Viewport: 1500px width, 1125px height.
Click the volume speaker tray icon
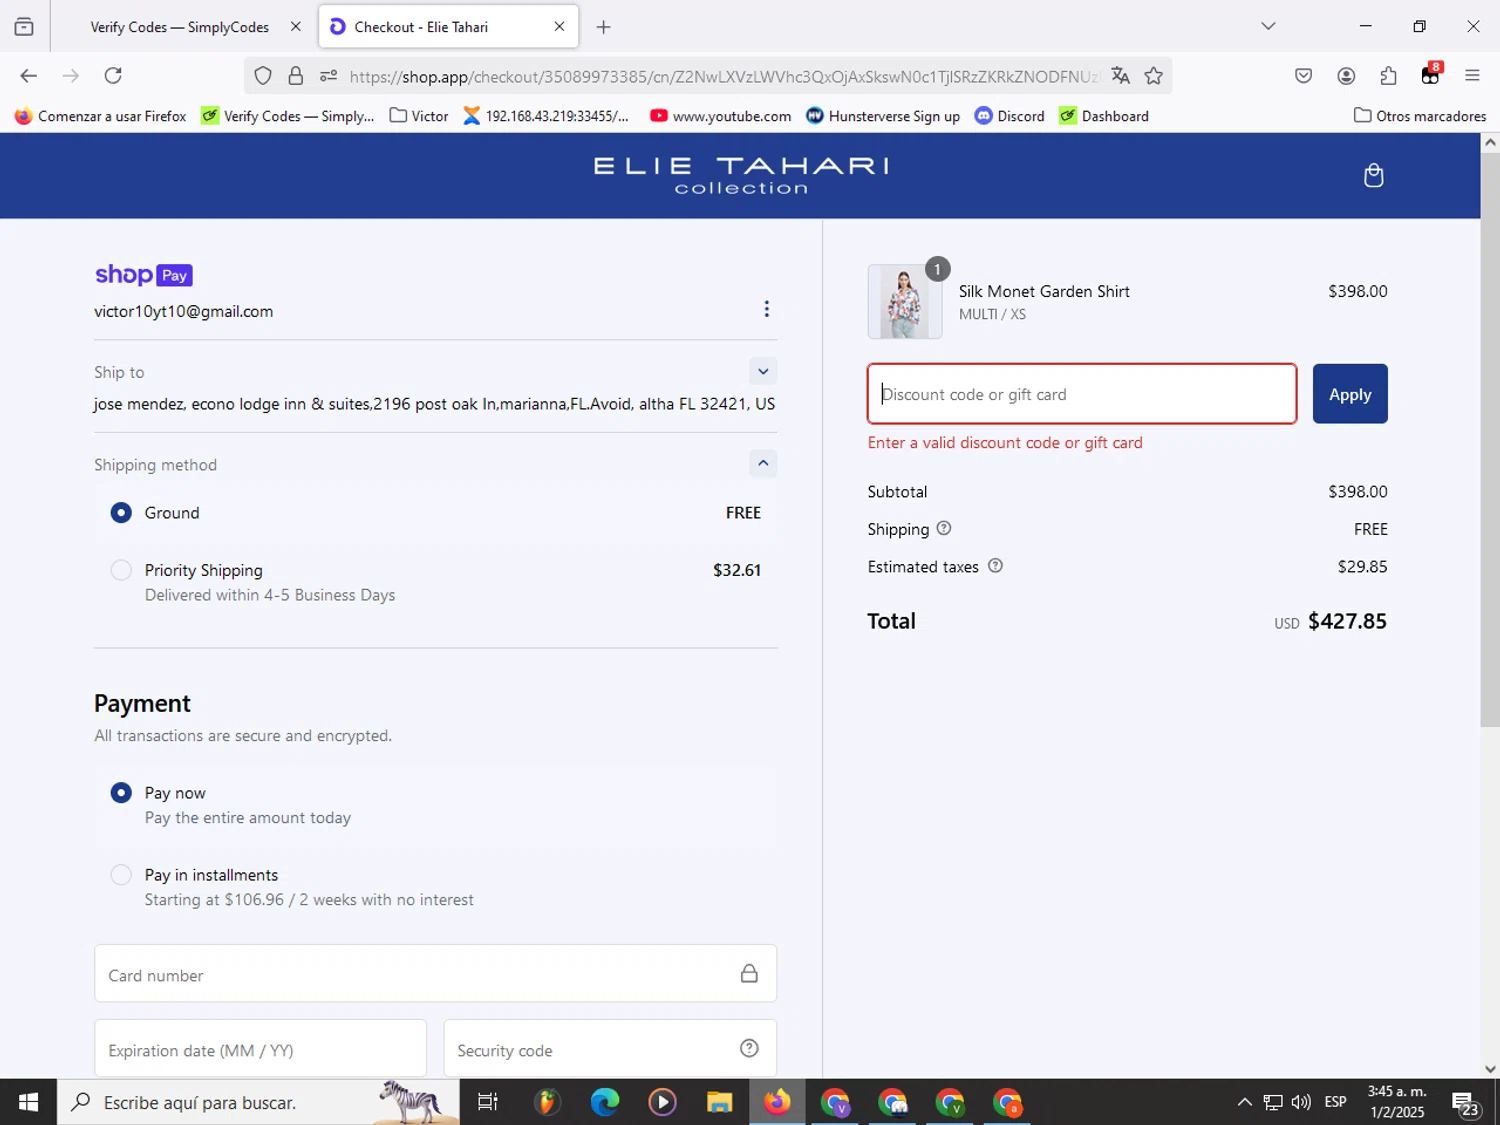tap(1301, 1102)
